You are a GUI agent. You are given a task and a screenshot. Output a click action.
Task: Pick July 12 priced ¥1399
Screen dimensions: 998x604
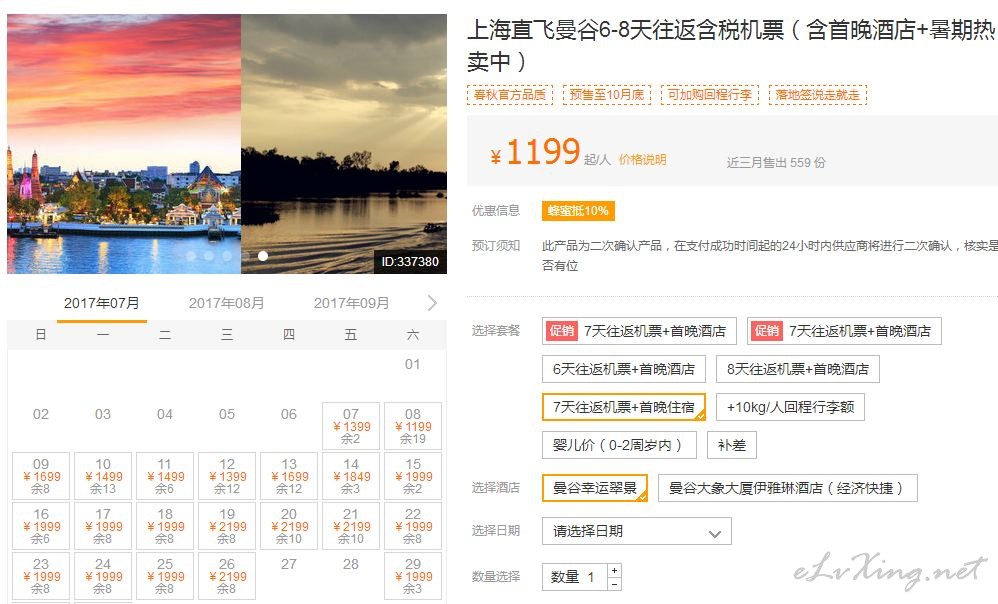pos(227,476)
